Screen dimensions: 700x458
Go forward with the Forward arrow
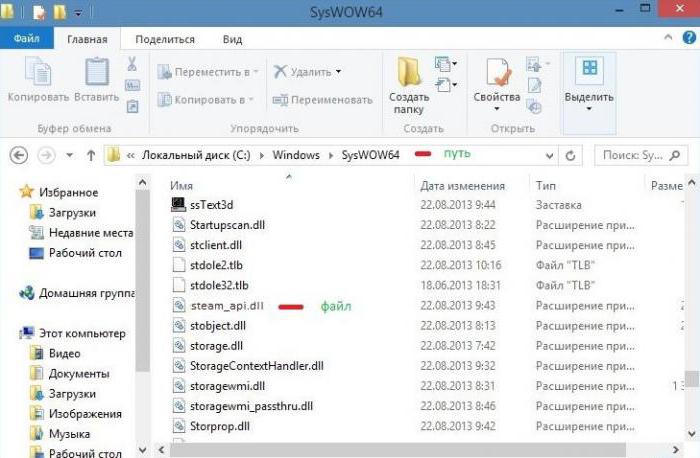click(x=46, y=155)
